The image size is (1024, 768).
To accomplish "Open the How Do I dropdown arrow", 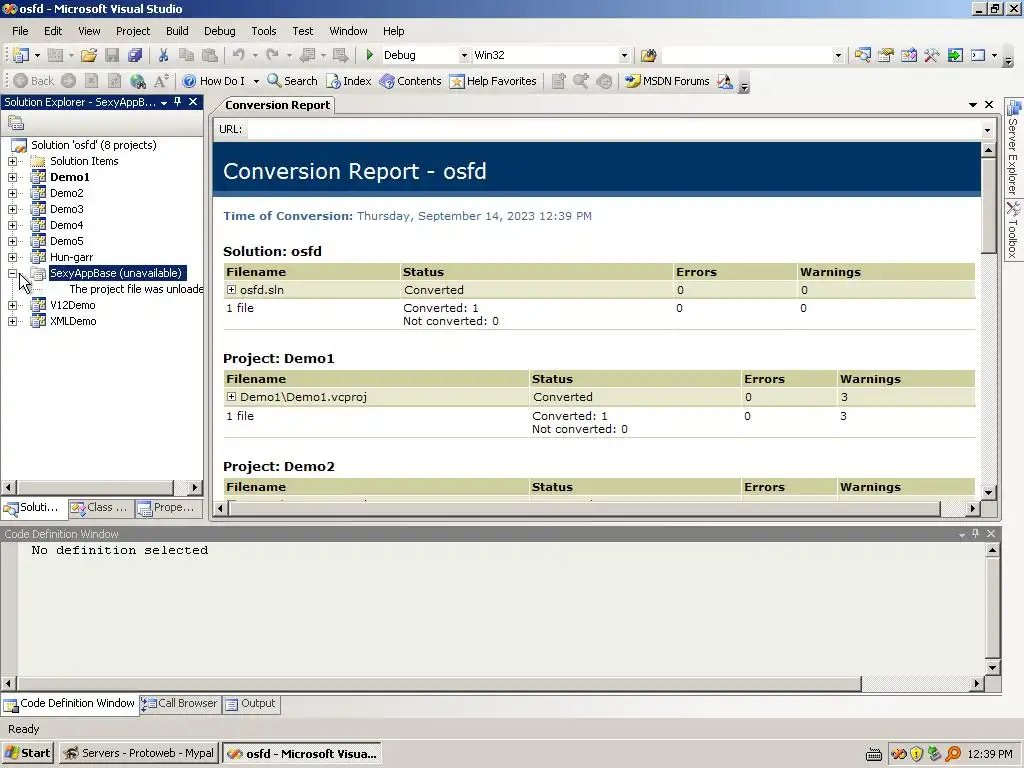I will pos(256,81).
